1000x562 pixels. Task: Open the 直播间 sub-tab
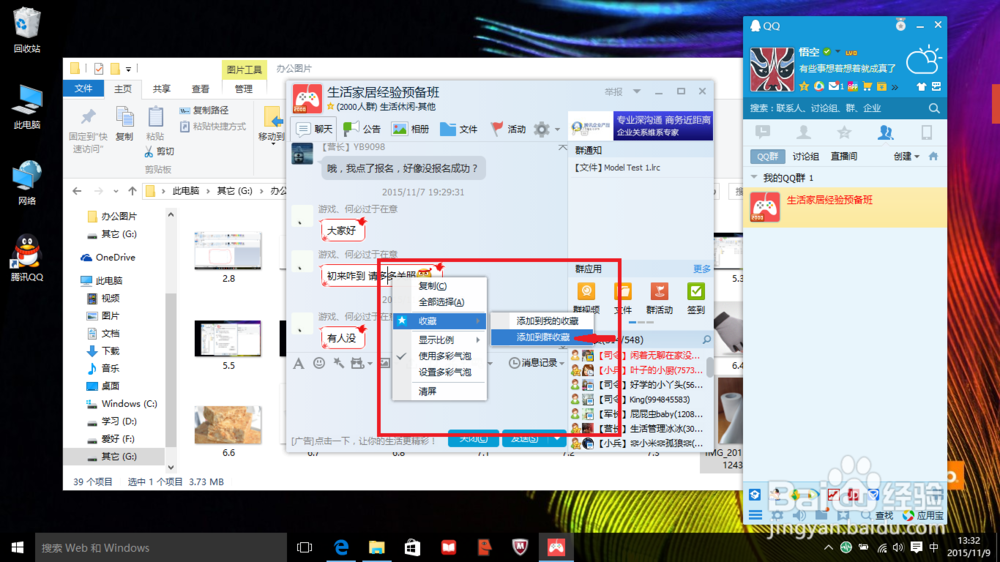[x=844, y=156]
